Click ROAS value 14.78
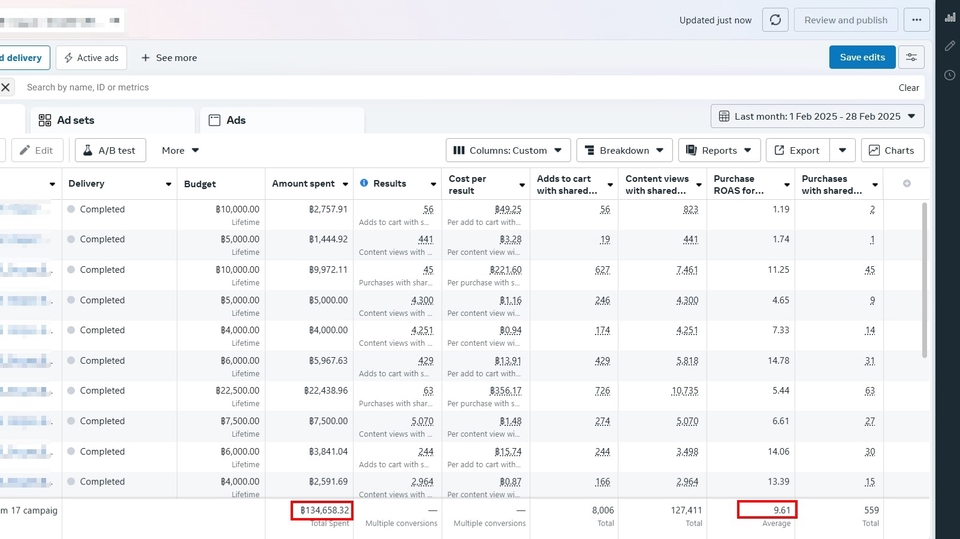Screen dimensions: 960x539 (x=778, y=361)
